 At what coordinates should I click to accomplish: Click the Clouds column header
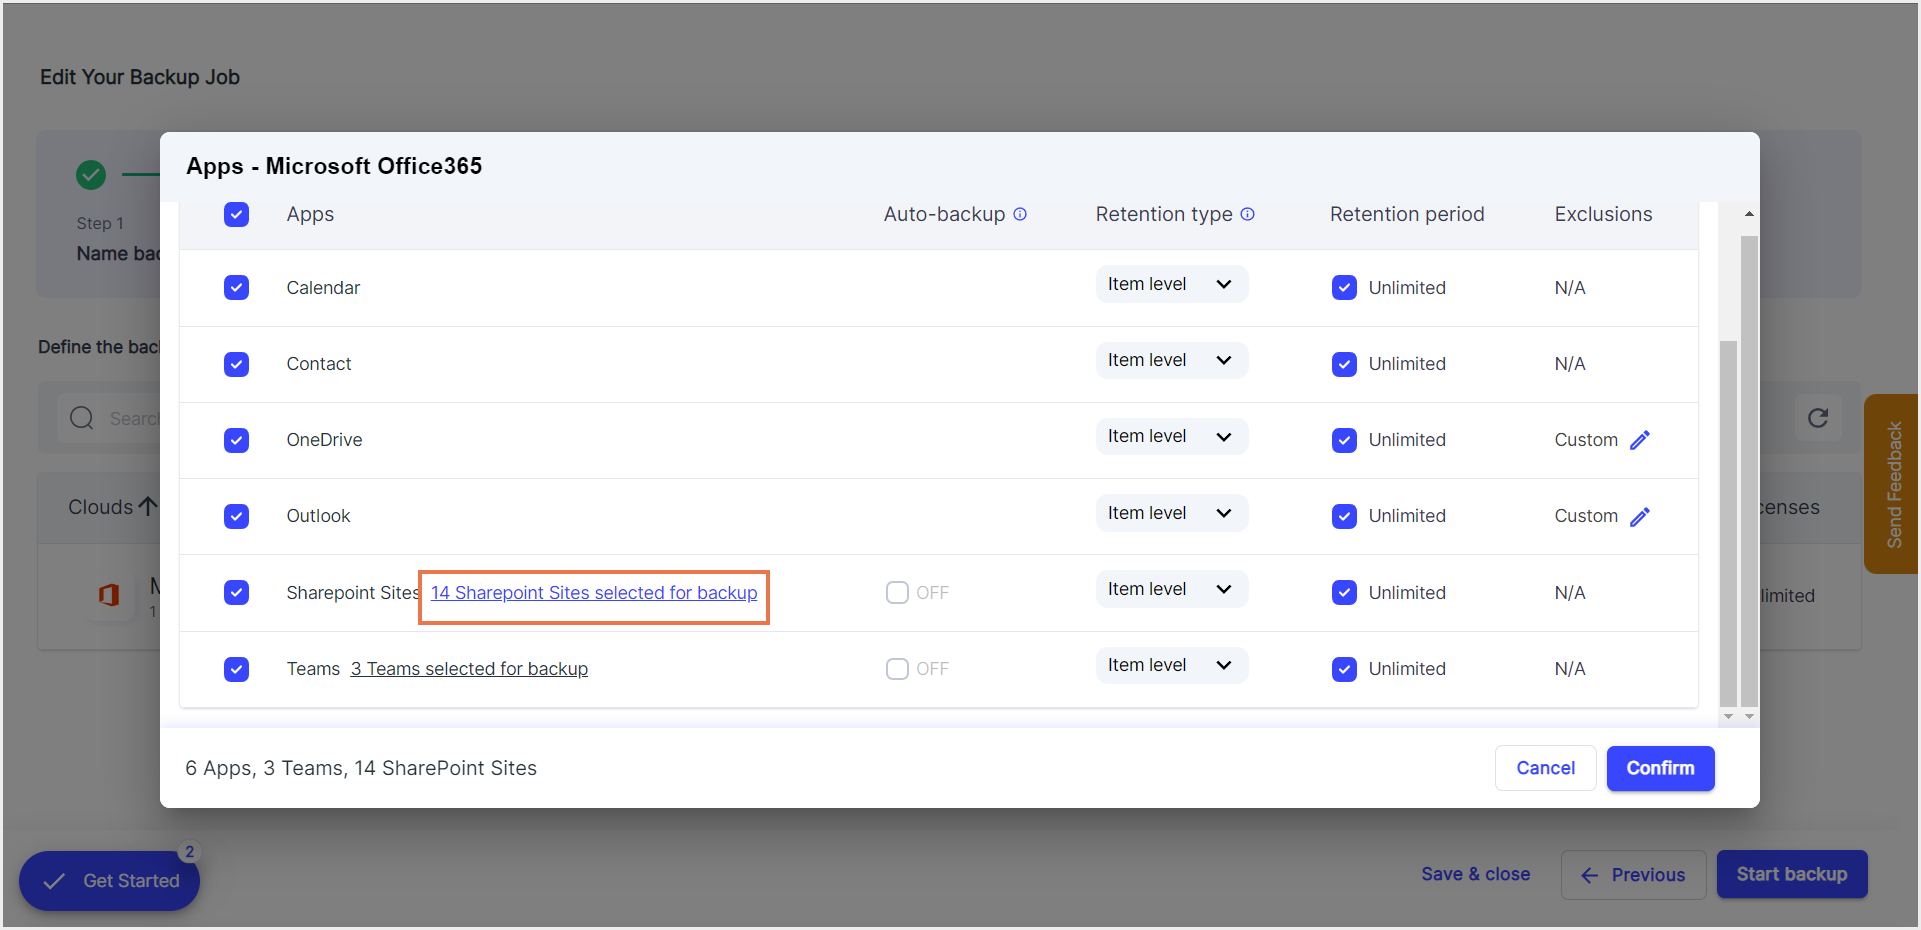tap(100, 507)
